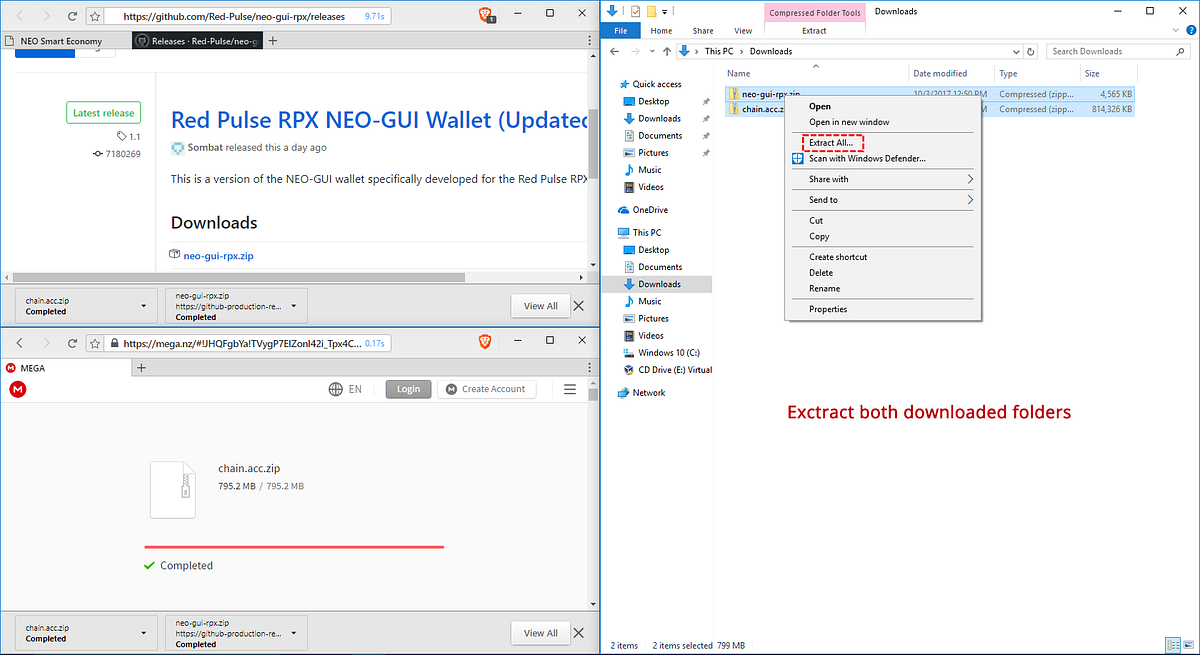Click the search magnifier in Search Downloads
1200x655 pixels.
click(1182, 51)
